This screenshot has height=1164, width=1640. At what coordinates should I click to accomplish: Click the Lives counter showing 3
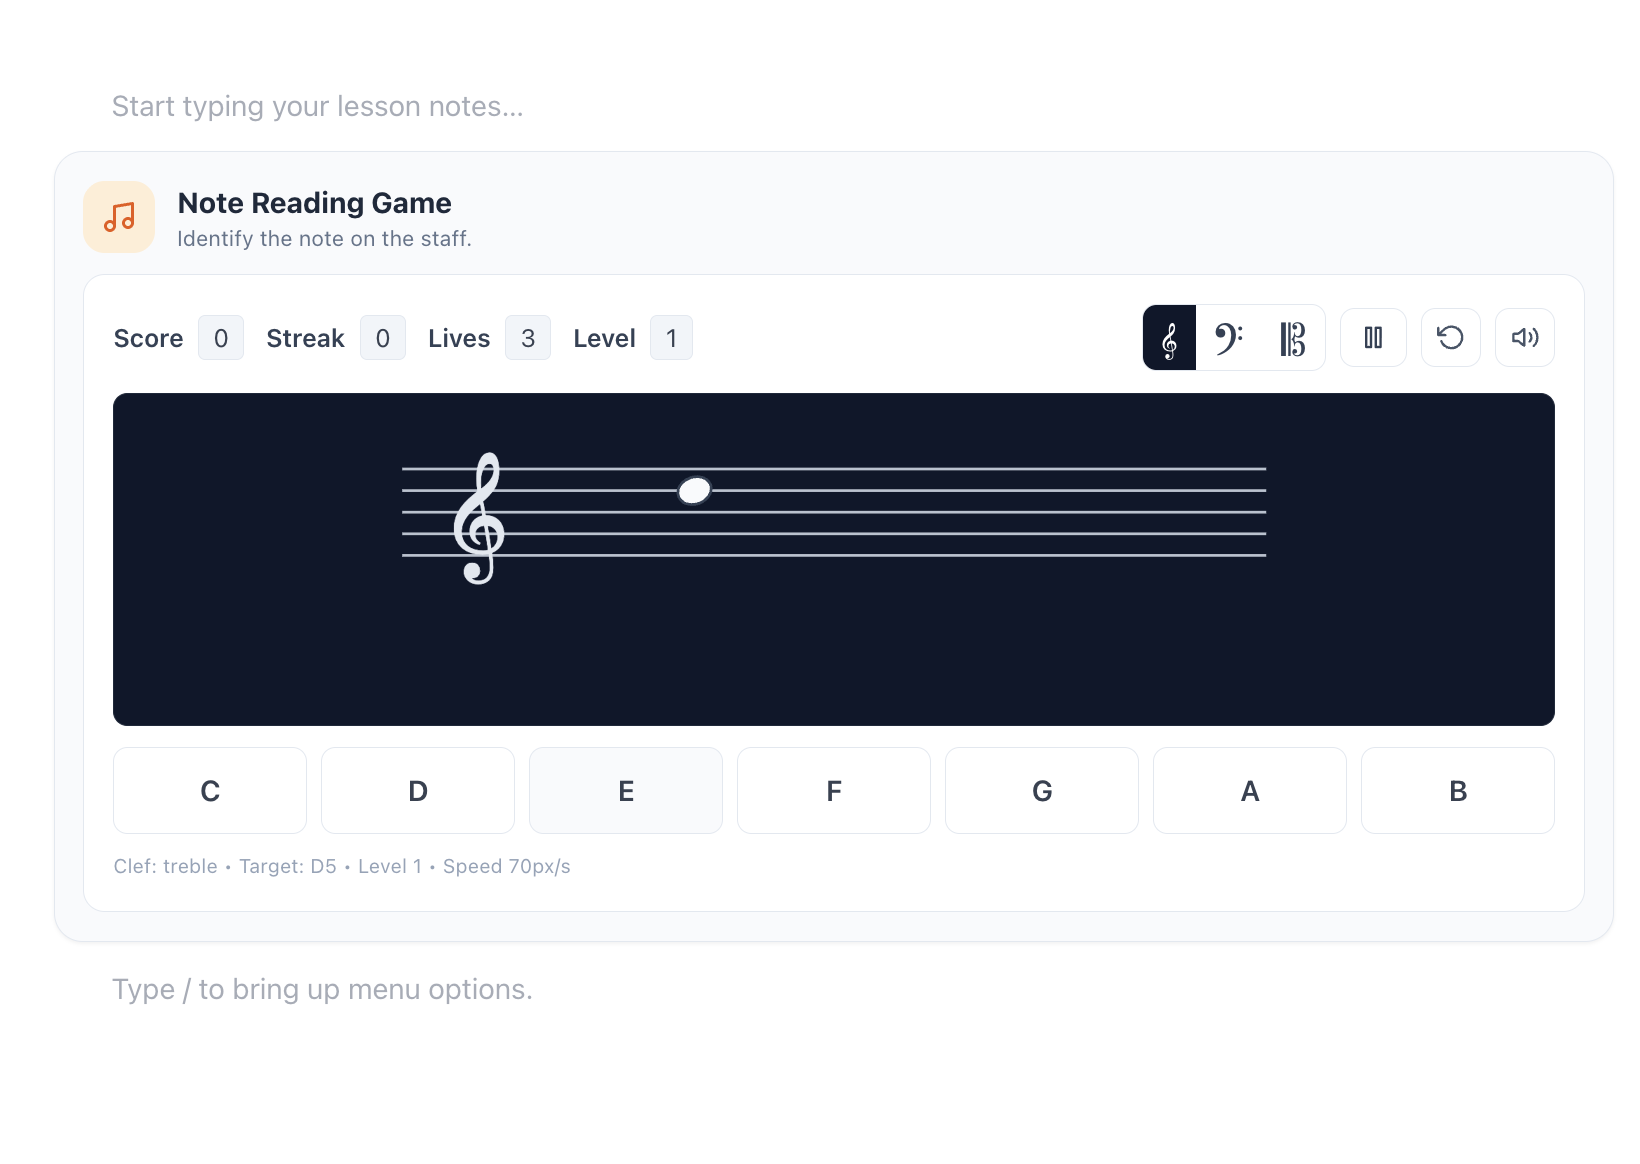(528, 337)
